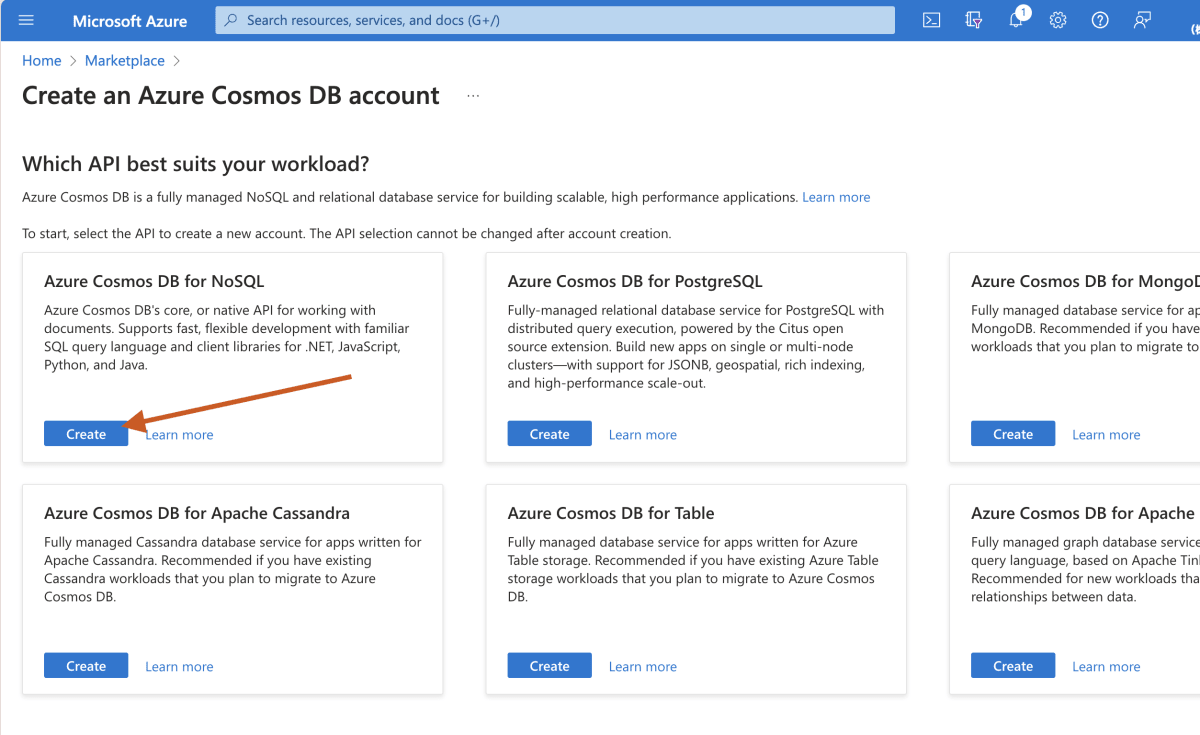Click the 'Azure Cosmos DB for PostgreSQL' card title
Screen dimensions: 1200x735
point(635,281)
